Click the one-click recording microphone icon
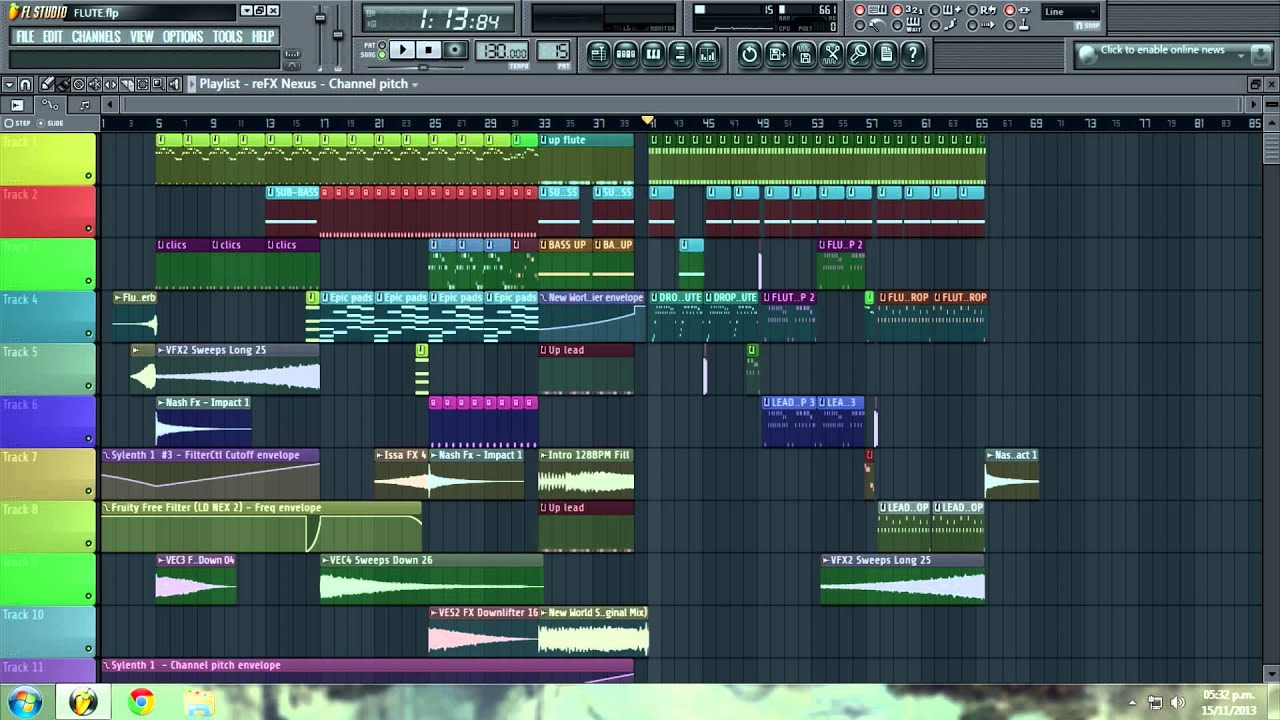This screenshot has height=720, width=1280. coord(858,54)
